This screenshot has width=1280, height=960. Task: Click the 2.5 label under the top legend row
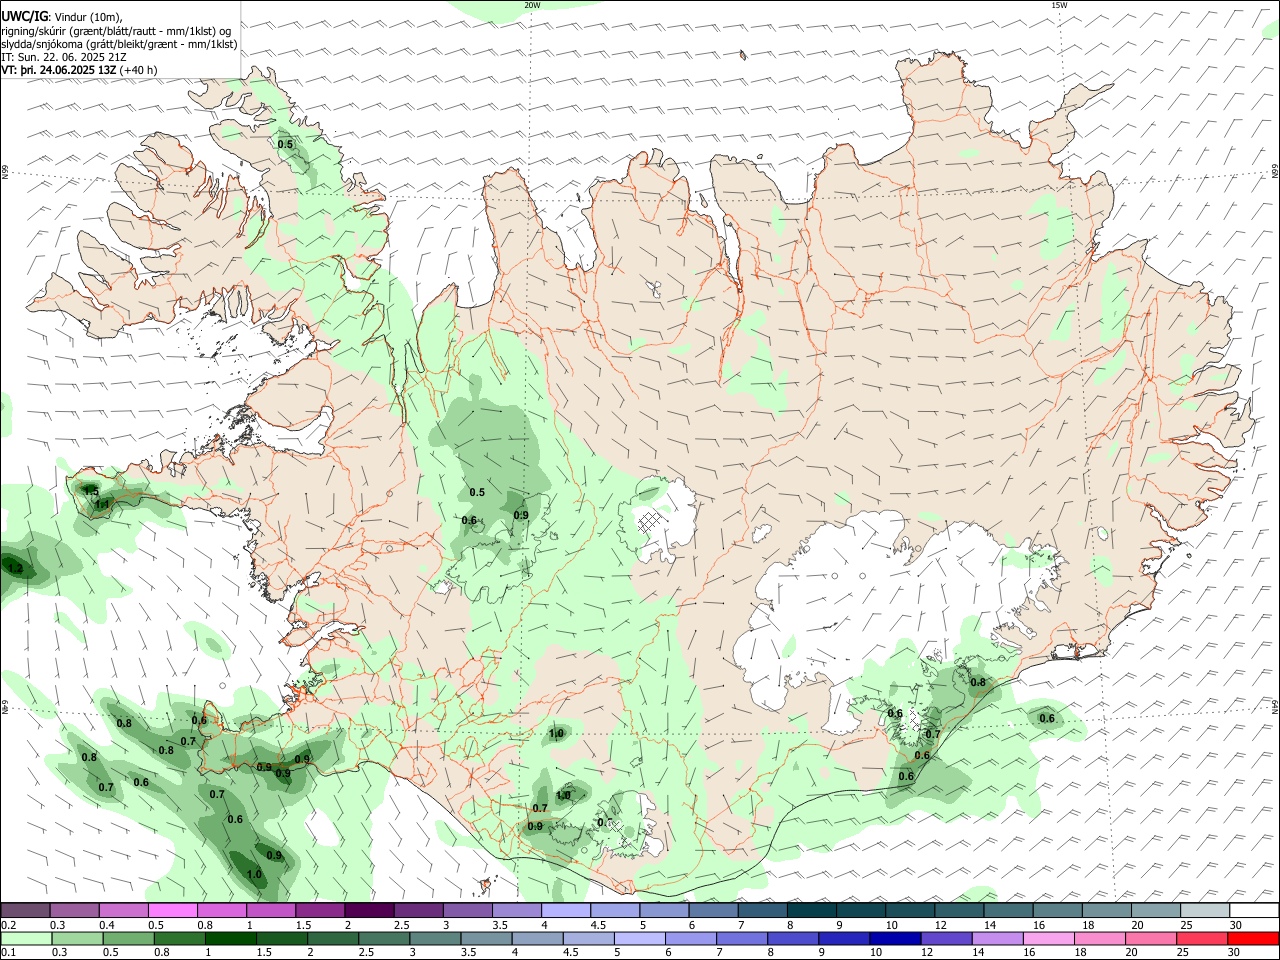(402, 925)
